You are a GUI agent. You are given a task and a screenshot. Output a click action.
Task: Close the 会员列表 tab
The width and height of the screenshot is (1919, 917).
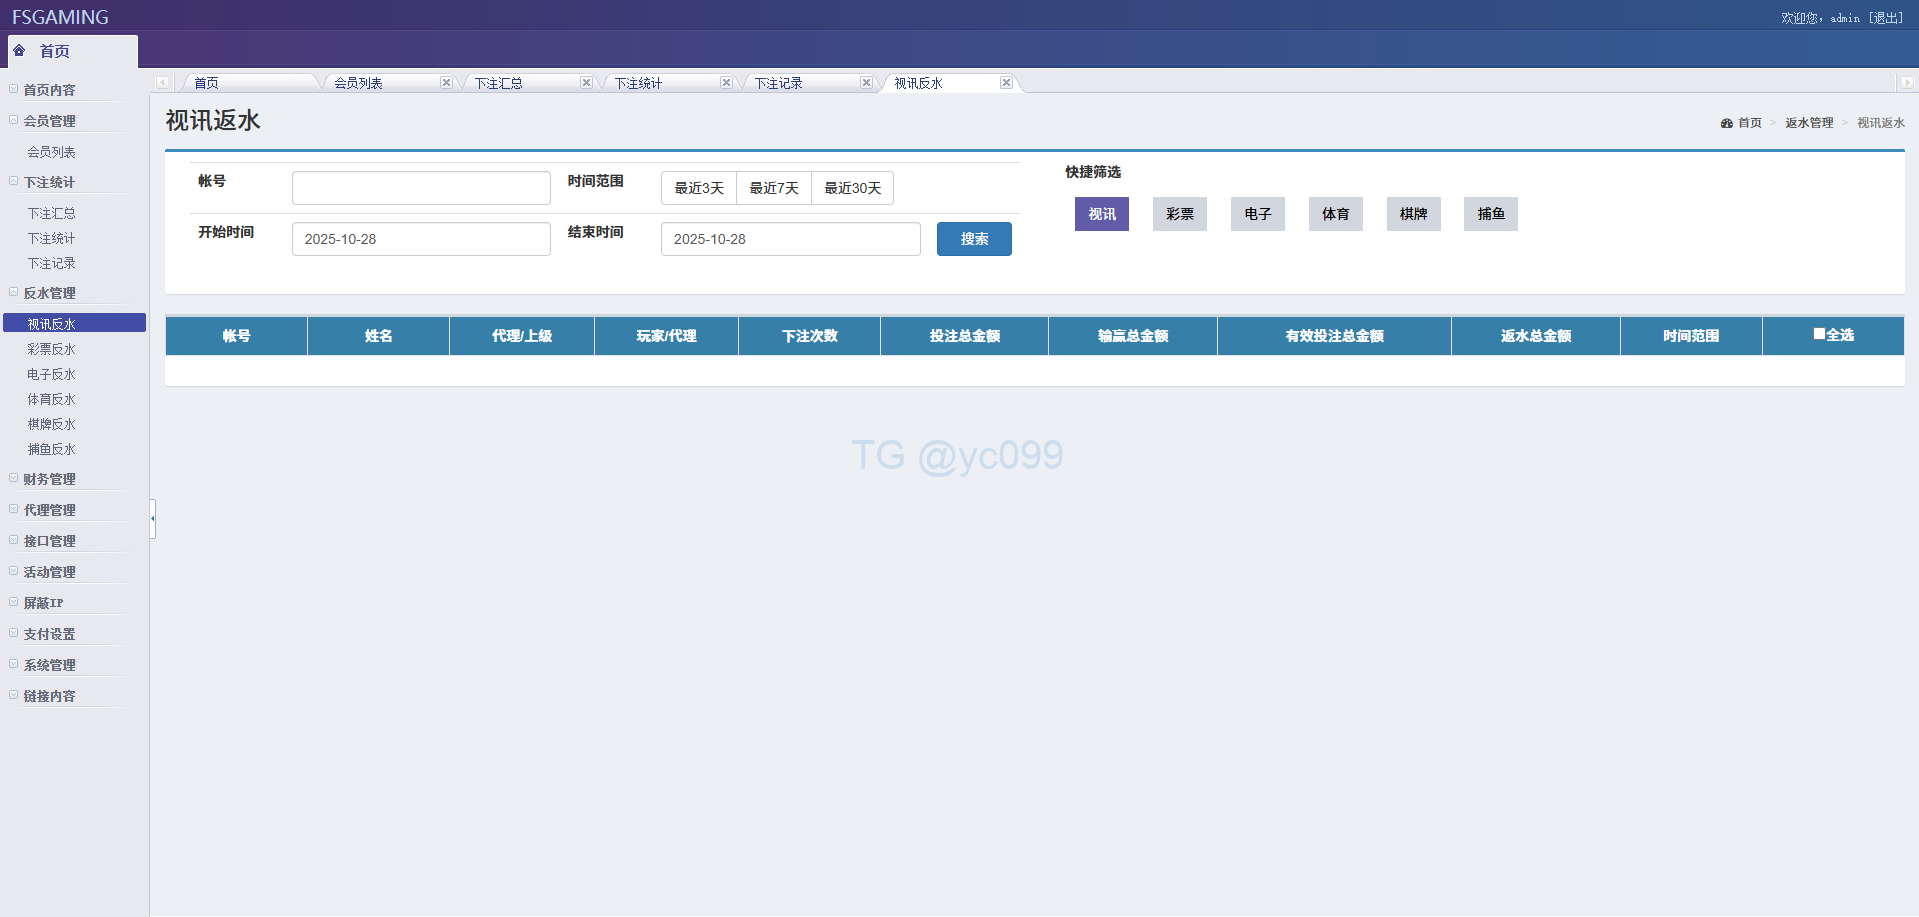[x=446, y=83]
